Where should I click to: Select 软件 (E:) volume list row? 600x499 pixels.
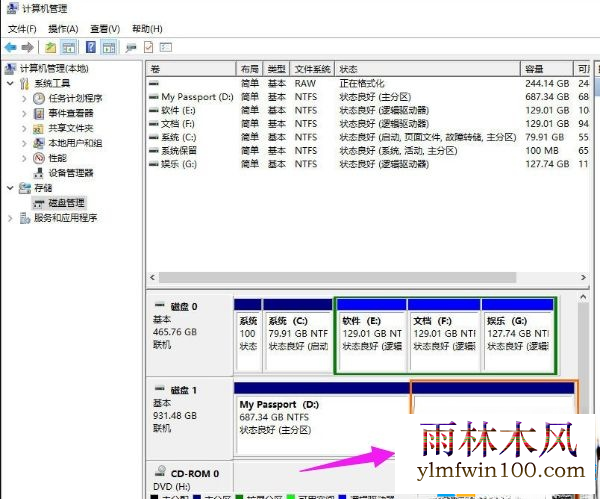[368, 110]
